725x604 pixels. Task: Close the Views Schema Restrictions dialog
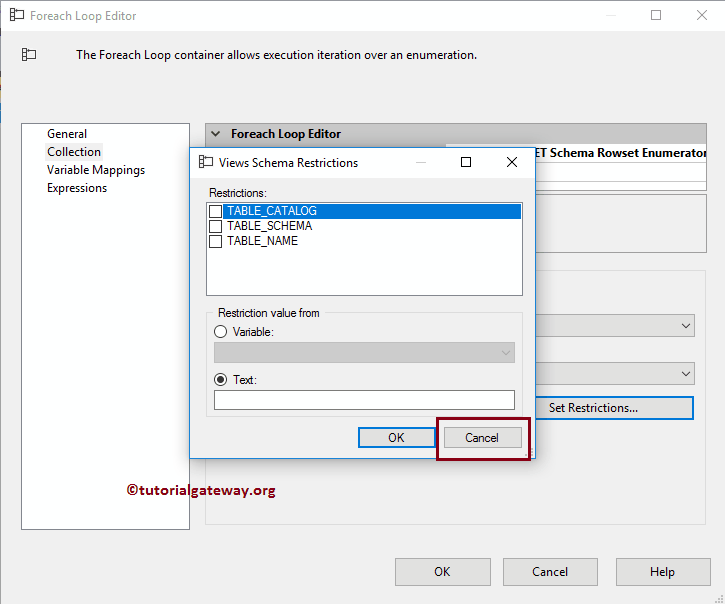click(511, 162)
